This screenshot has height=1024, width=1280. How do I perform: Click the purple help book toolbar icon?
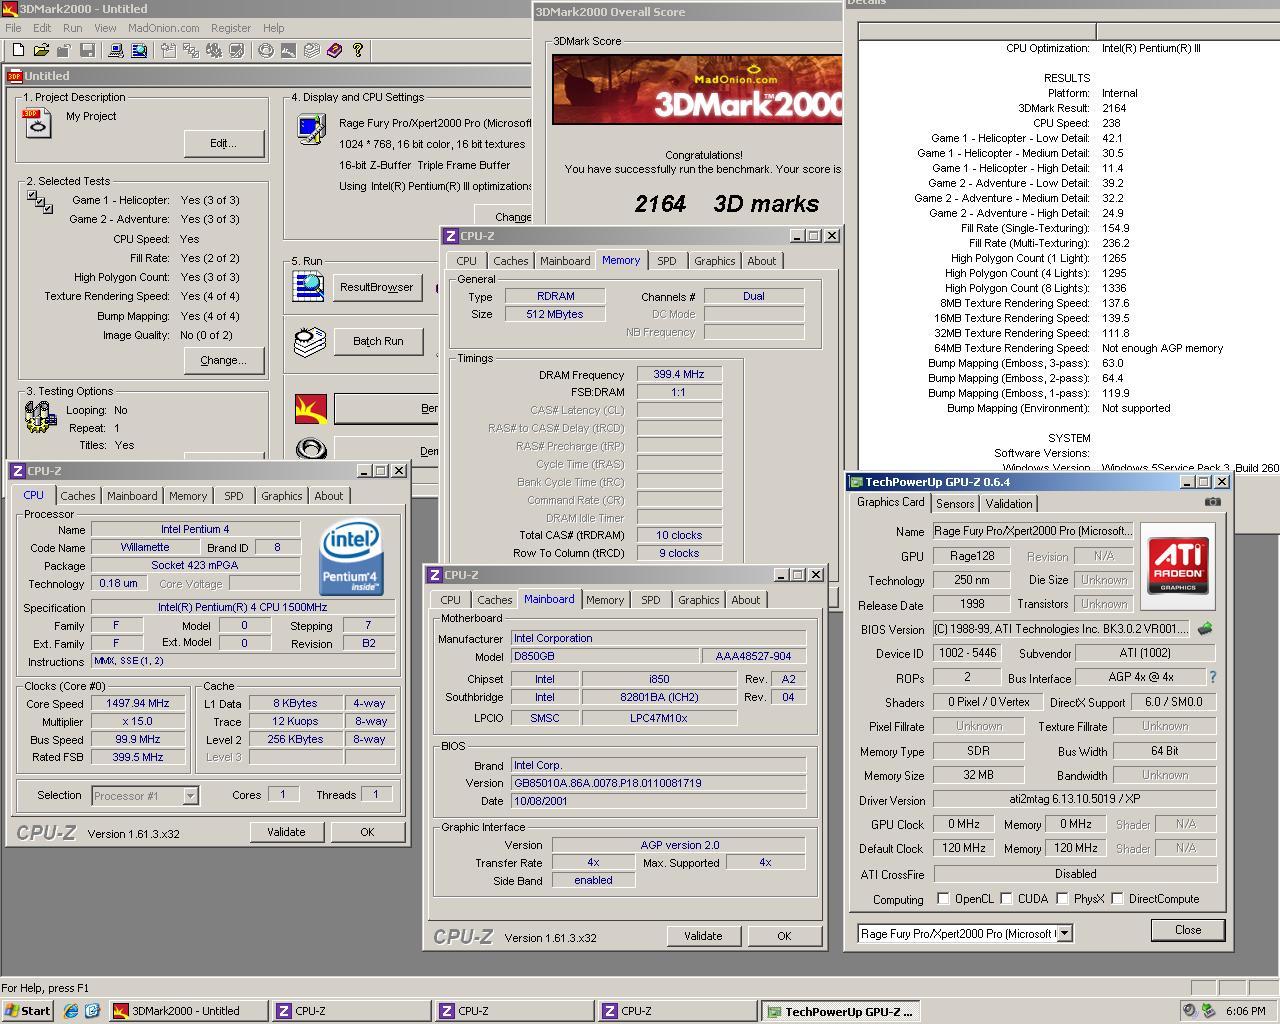334,50
